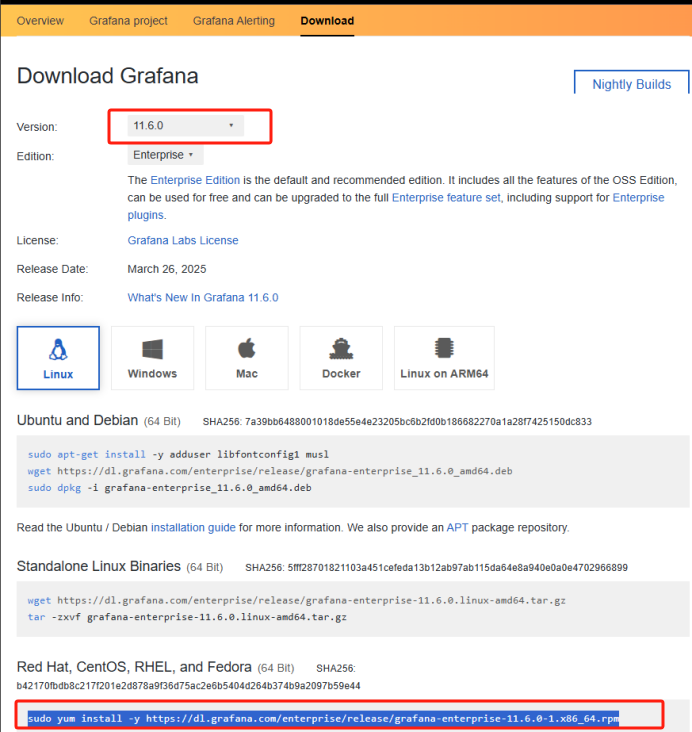Click the Standalone Linux Binaries heading
The width and height of the screenshot is (692, 732).
click(99, 566)
